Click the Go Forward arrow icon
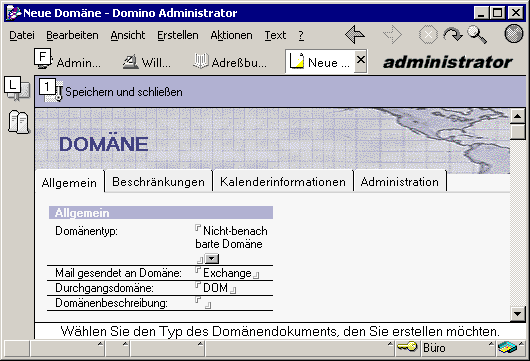The width and height of the screenshot is (530, 361). (x=392, y=34)
